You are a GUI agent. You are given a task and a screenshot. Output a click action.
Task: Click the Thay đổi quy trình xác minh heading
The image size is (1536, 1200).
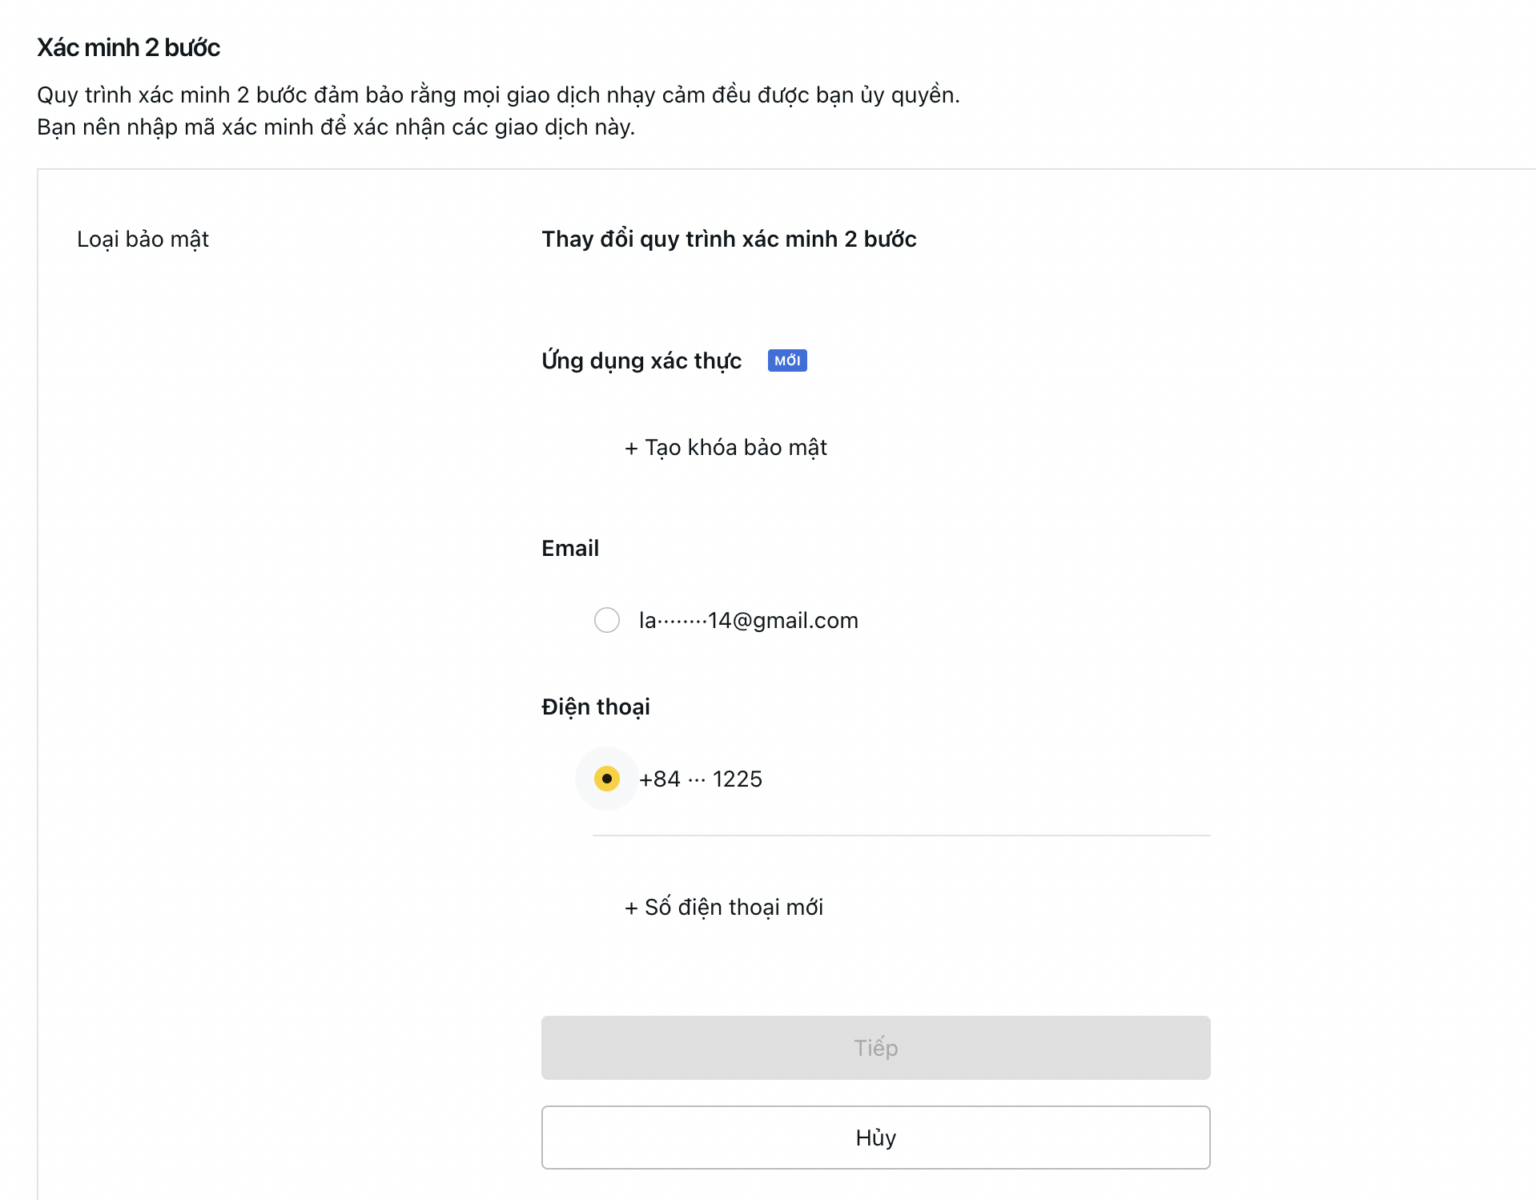pos(729,239)
